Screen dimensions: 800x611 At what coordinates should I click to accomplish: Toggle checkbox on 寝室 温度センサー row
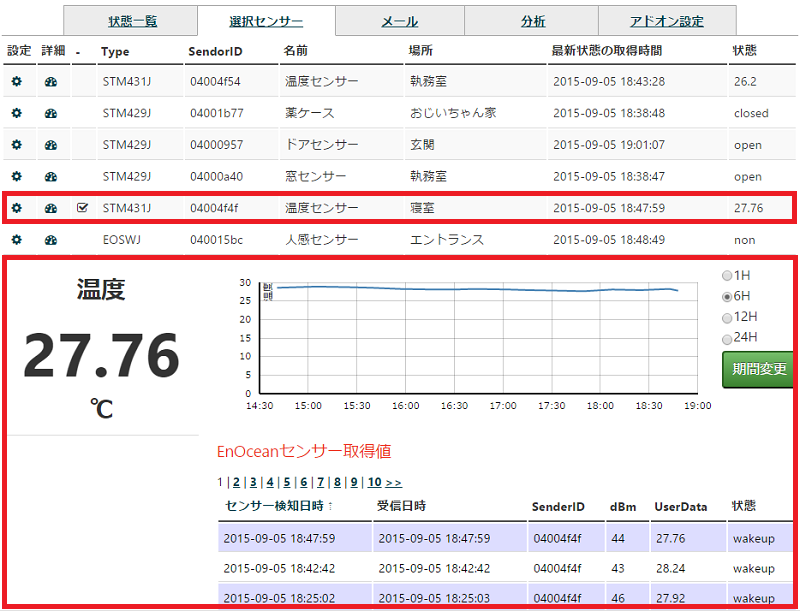[83, 208]
